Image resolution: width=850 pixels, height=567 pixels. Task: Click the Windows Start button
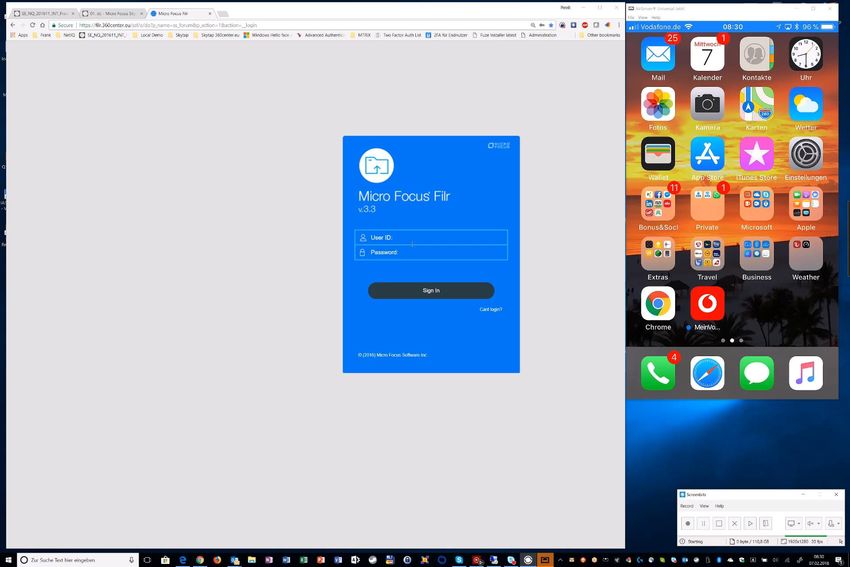click(8, 559)
